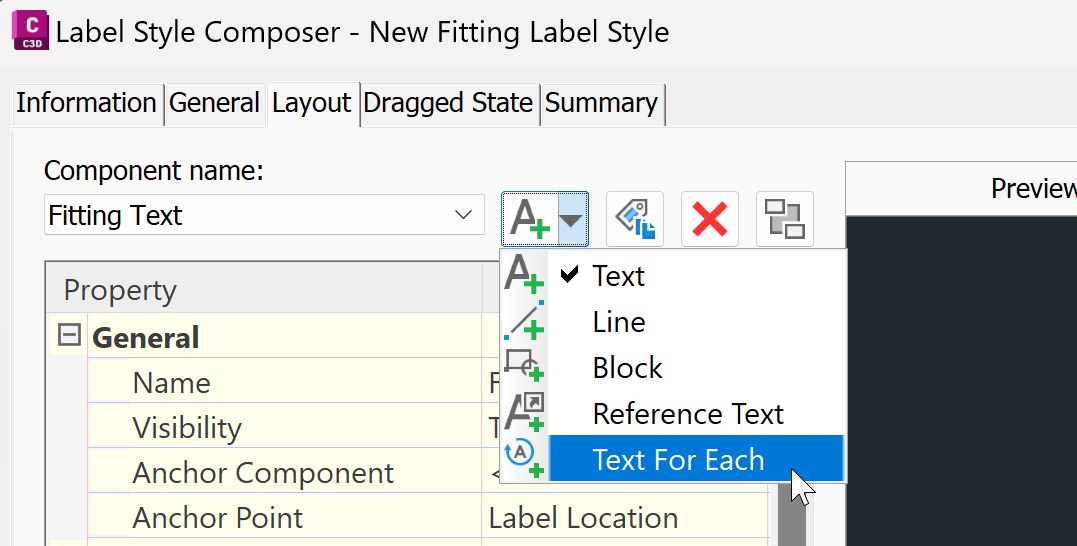The height and width of the screenshot is (546, 1077).
Task: Choose Line from the component menu
Action: point(619,322)
